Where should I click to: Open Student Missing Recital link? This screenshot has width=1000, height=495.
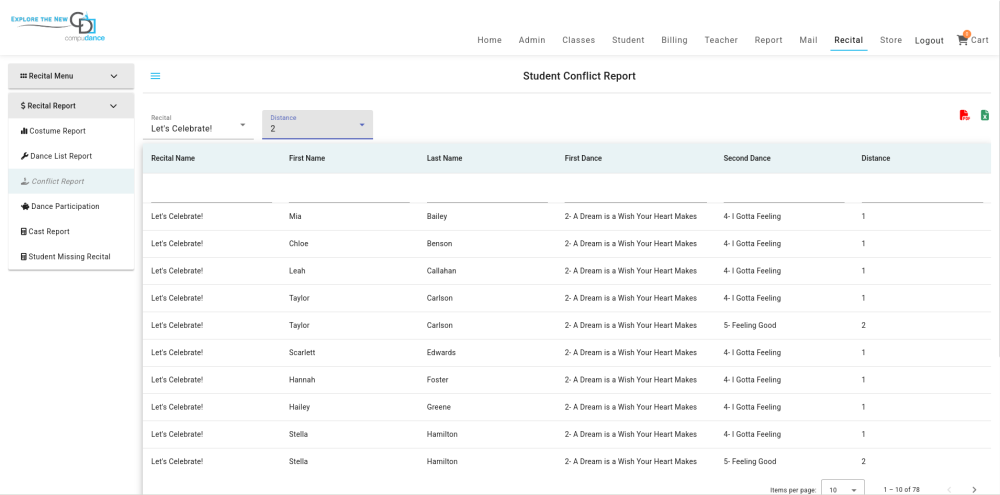click(71, 257)
